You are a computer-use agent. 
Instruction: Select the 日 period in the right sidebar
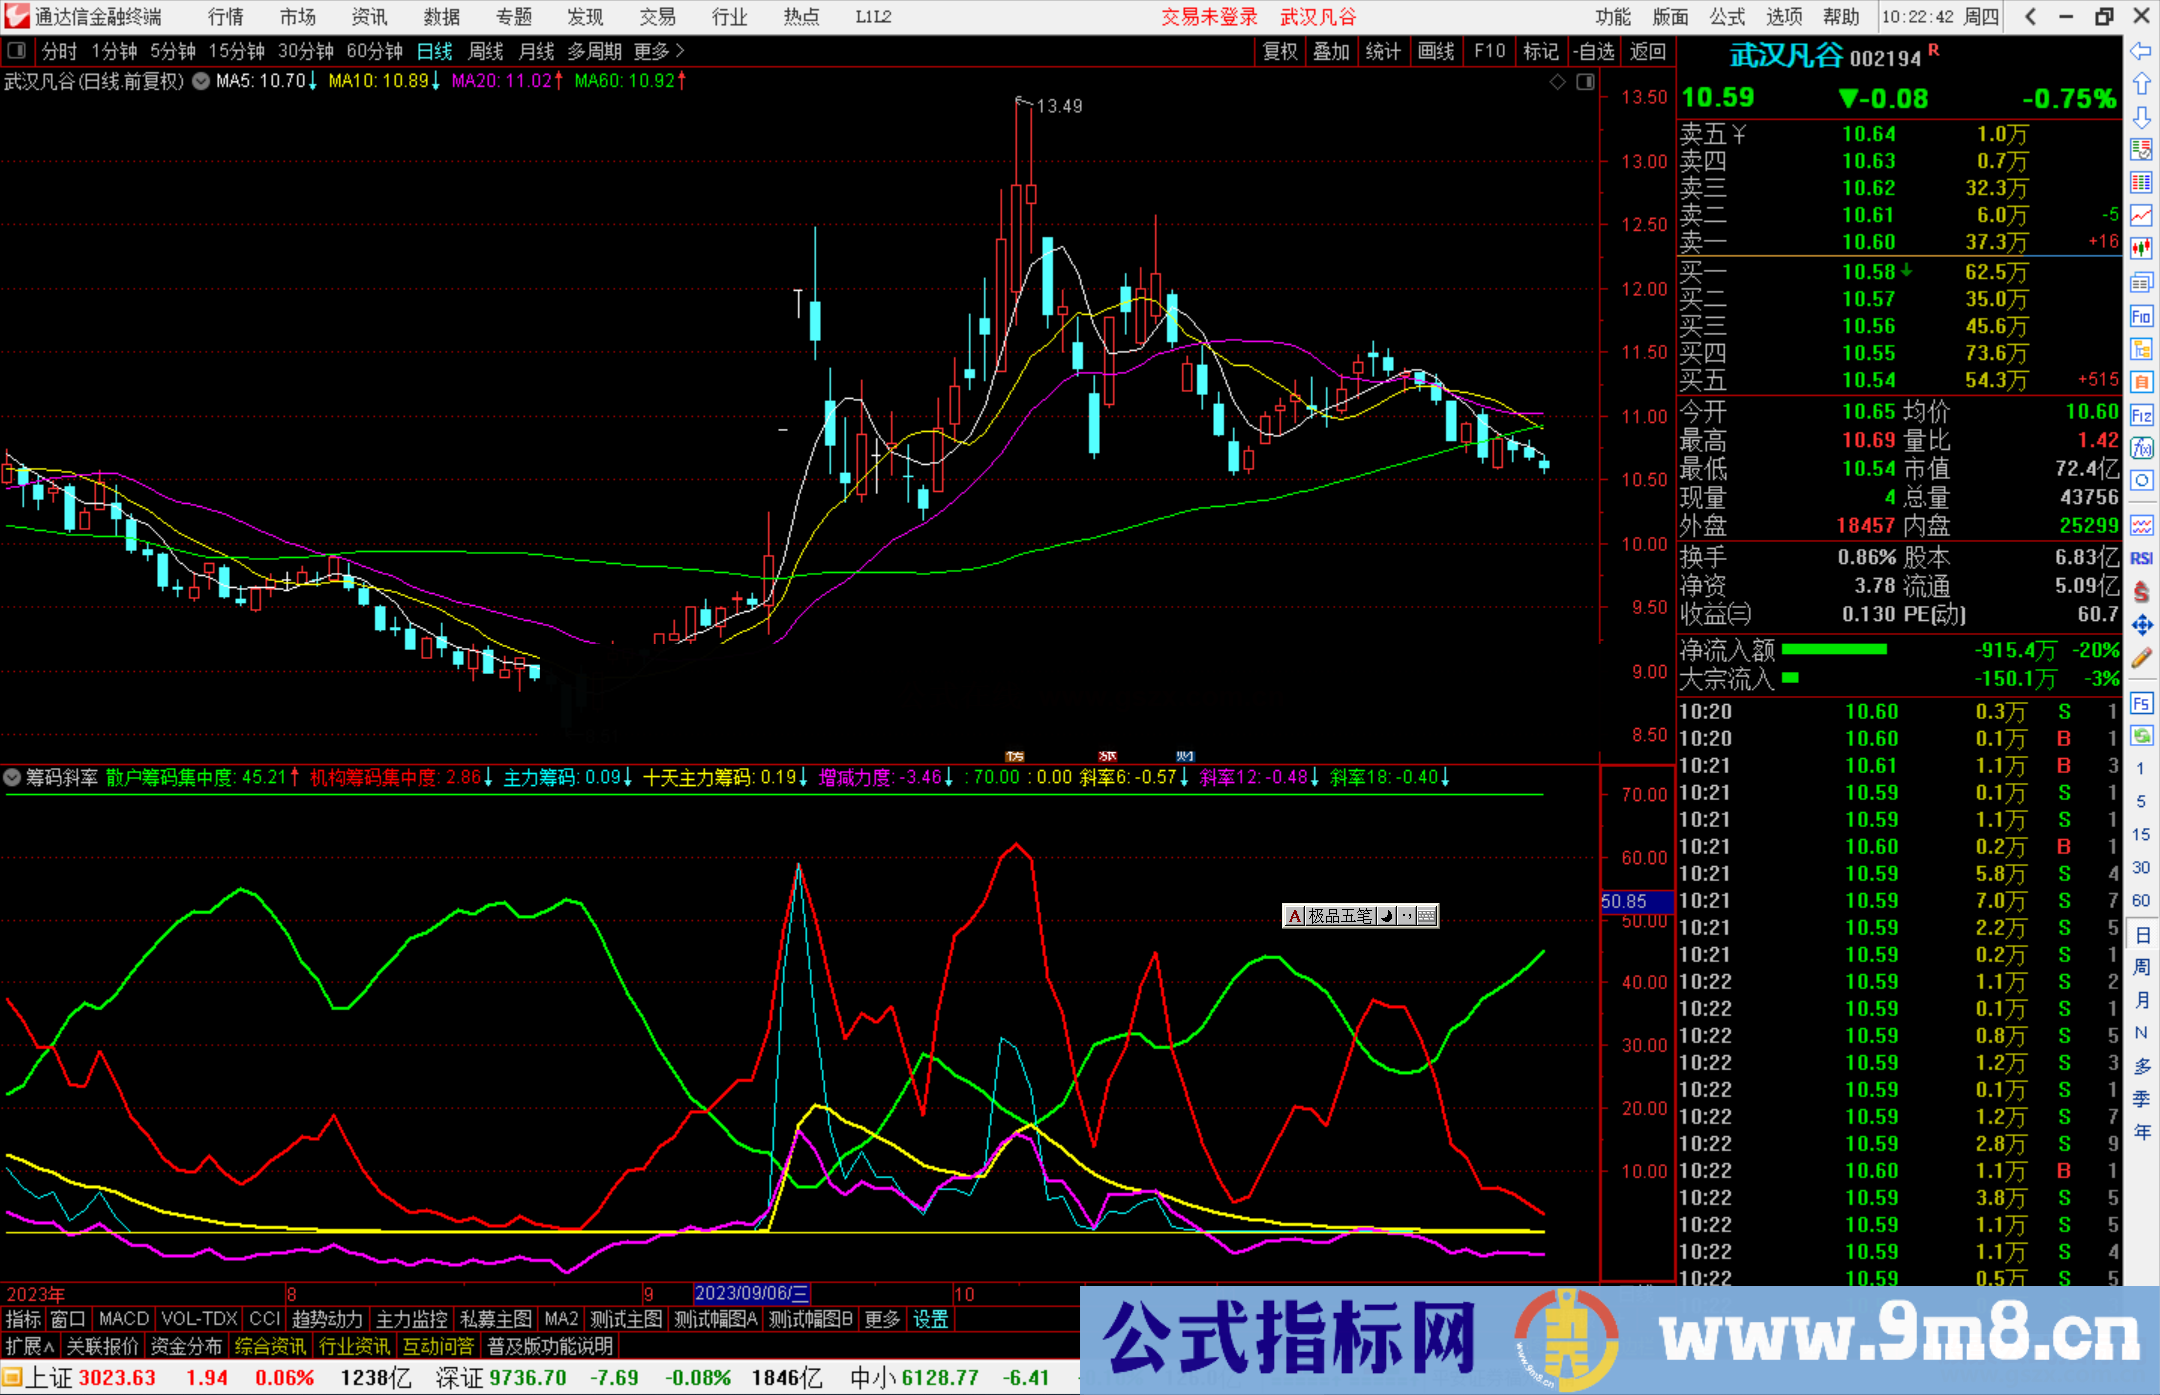2141,935
